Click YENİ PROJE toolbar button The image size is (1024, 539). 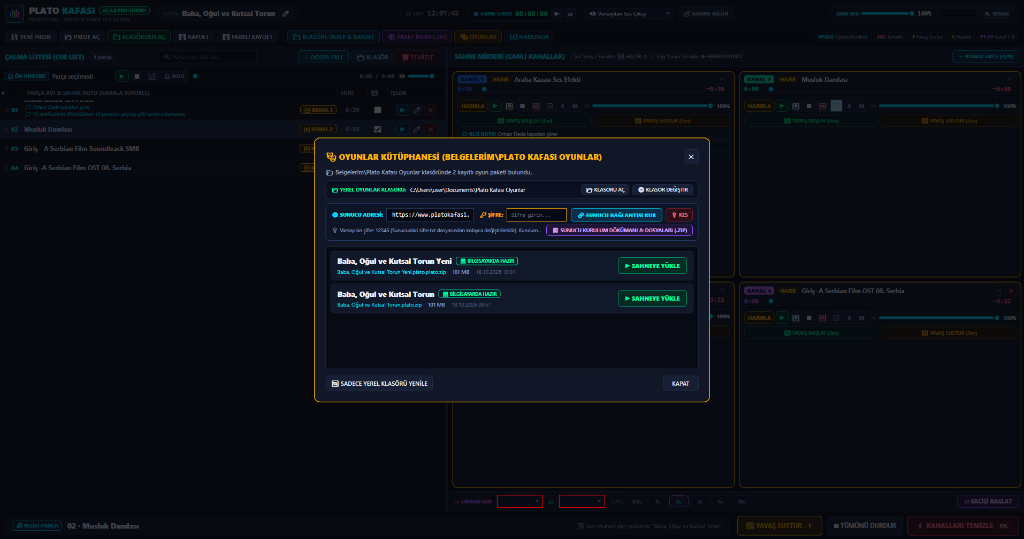(x=31, y=37)
